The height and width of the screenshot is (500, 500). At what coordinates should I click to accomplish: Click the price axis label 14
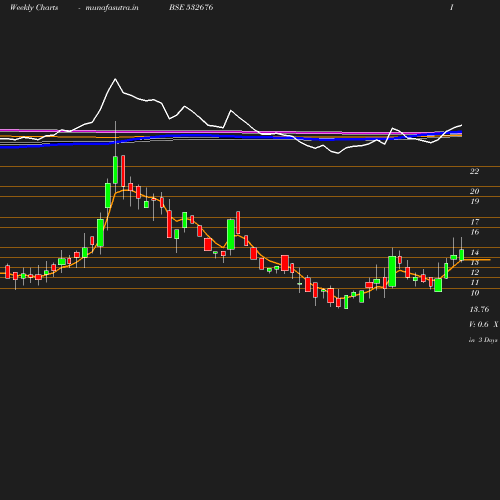pyautogui.click(x=475, y=253)
